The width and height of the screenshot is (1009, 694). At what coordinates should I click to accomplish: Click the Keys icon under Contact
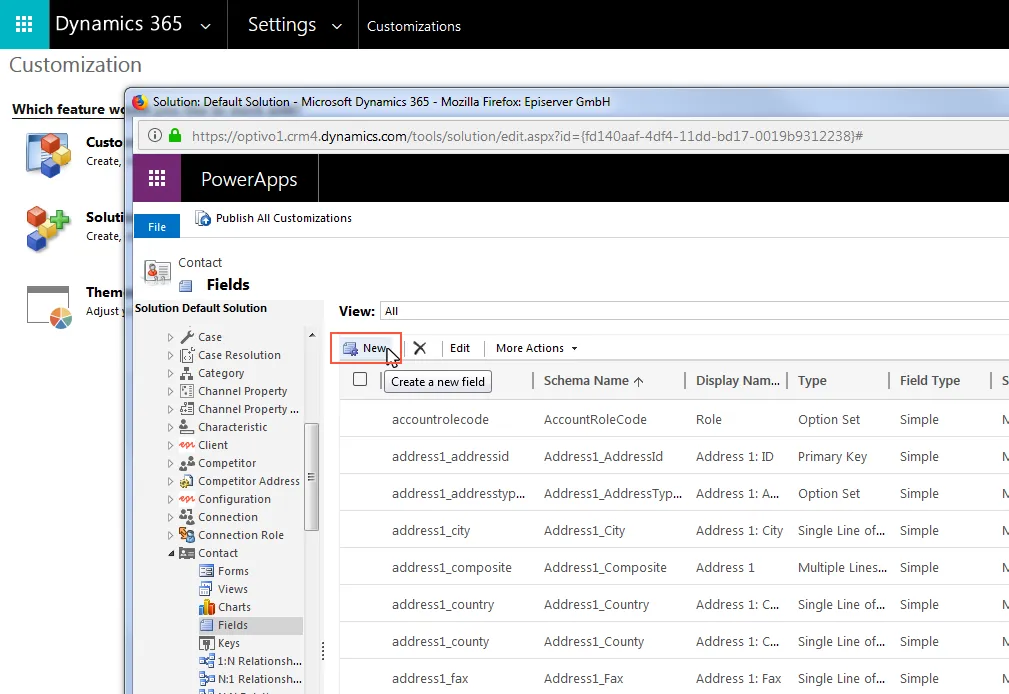(207, 643)
